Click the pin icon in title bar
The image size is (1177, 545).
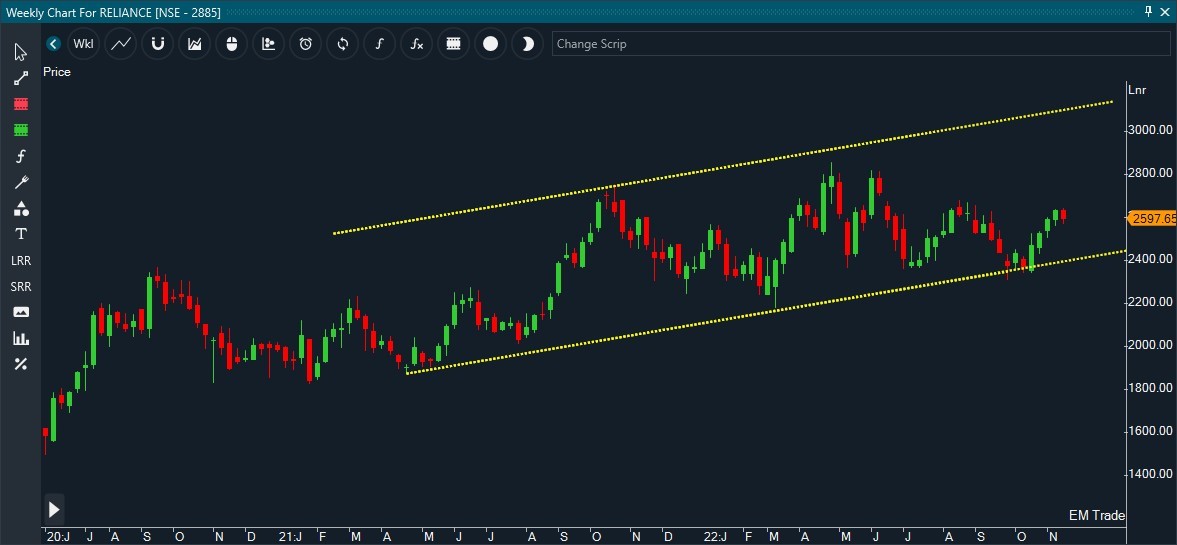pyautogui.click(x=1148, y=11)
